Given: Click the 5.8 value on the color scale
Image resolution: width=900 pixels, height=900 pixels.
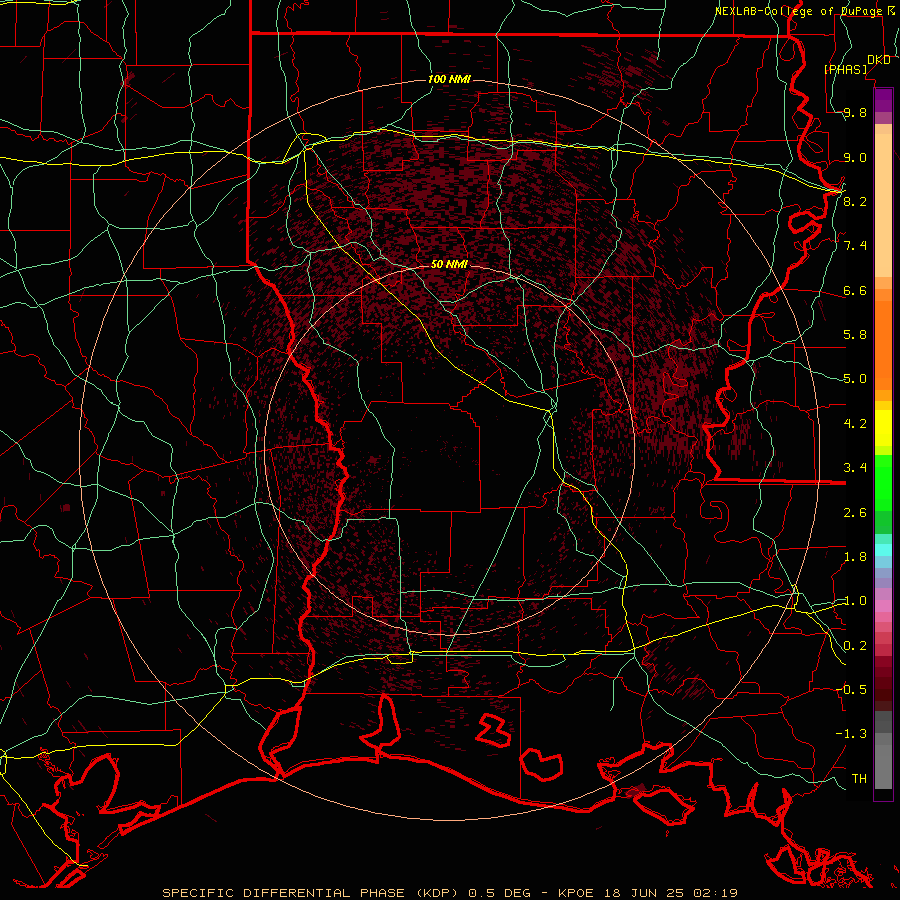Looking at the screenshot, I should pos(855,335).
